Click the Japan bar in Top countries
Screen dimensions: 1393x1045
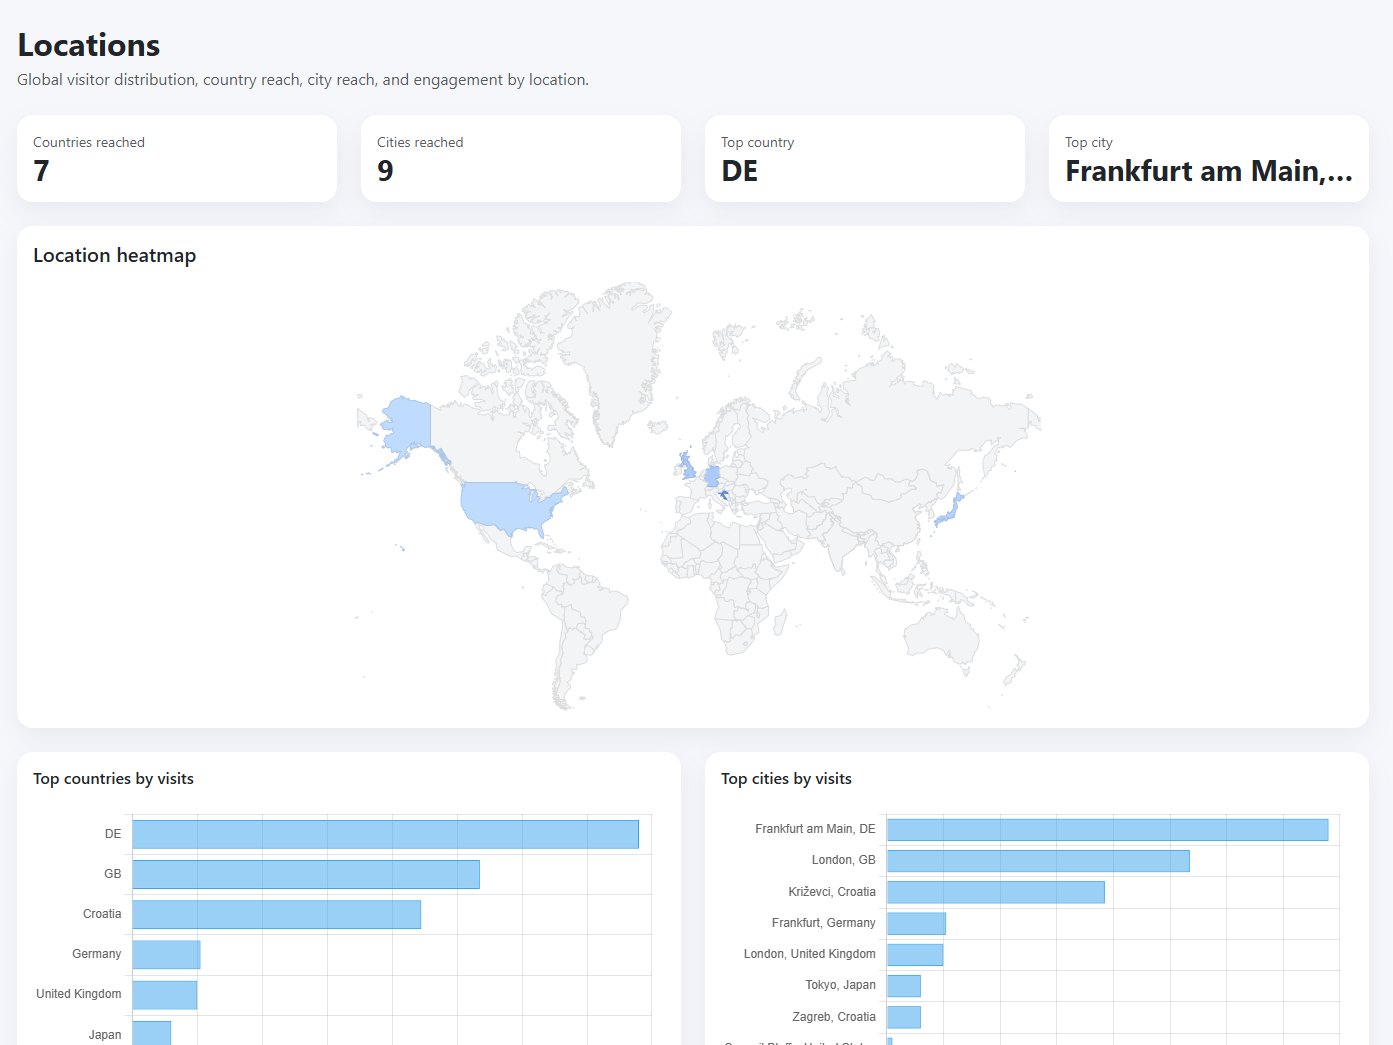(152, 1033)
